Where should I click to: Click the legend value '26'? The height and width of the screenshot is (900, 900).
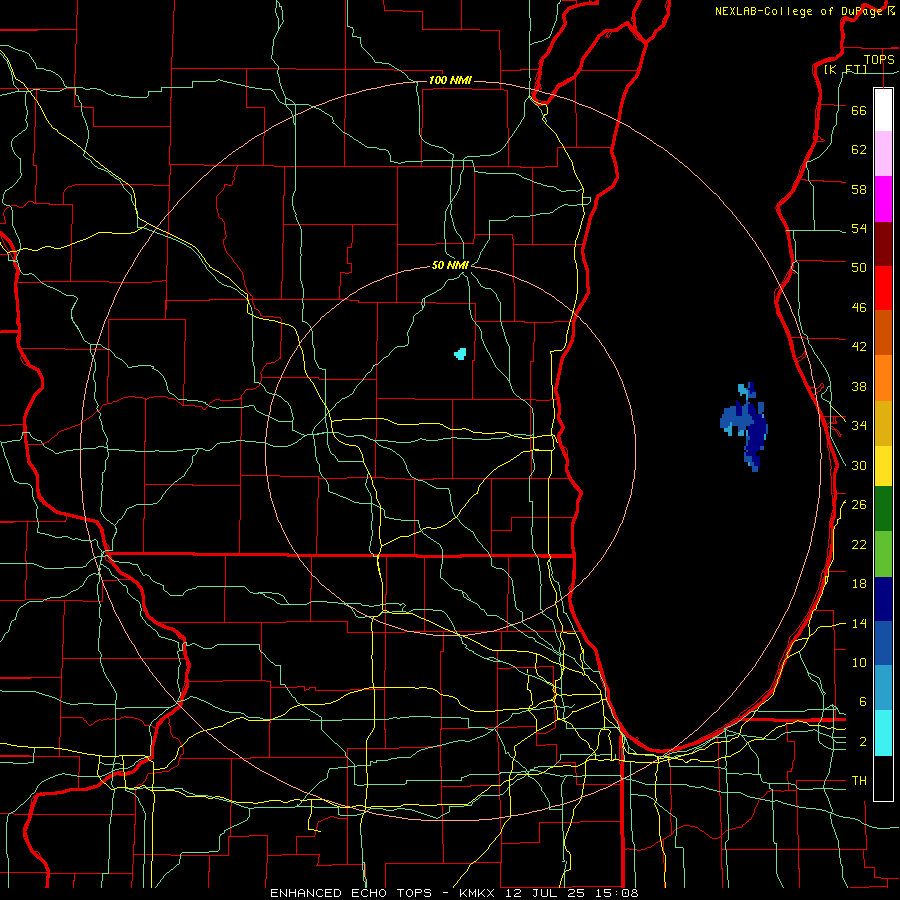859,505
